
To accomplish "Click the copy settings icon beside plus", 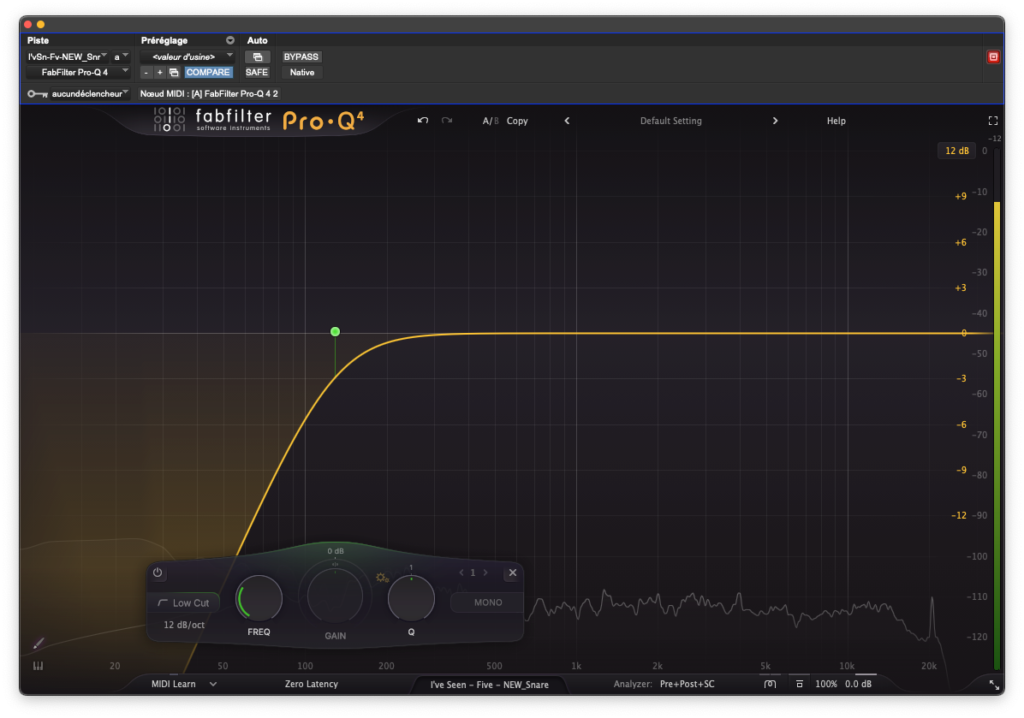I will click(174, 73).
